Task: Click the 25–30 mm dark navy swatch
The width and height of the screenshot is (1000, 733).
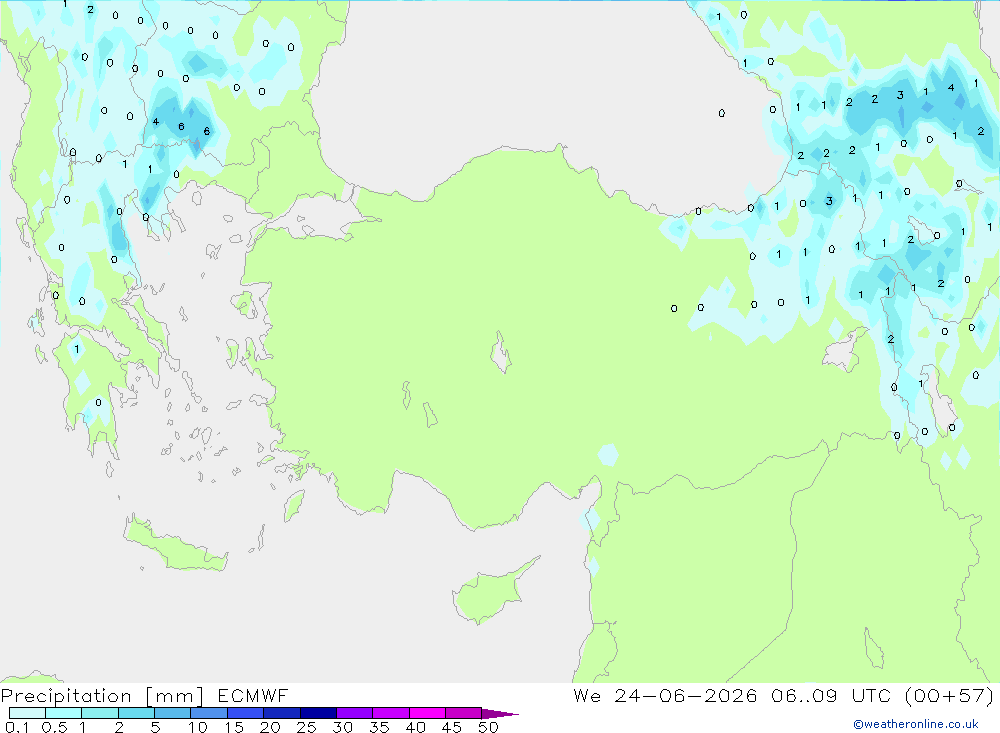Action: click(318, 713)
